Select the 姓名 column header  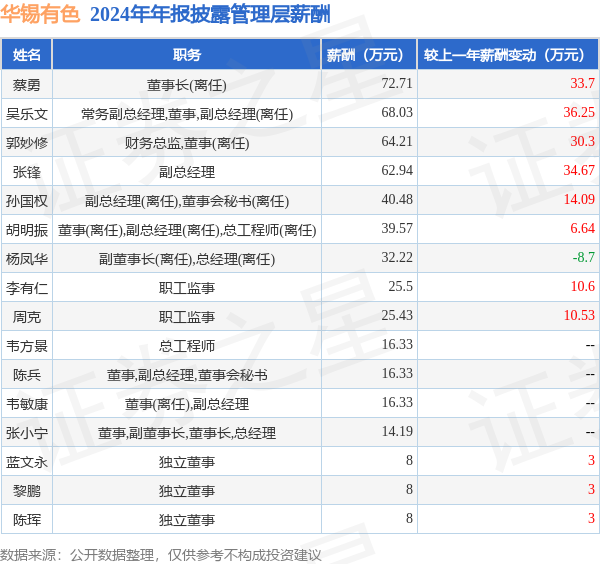pos(26,55)
